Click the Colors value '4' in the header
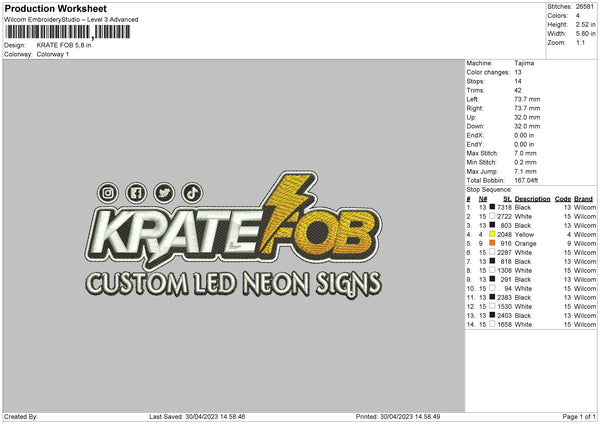 point(577,16)
